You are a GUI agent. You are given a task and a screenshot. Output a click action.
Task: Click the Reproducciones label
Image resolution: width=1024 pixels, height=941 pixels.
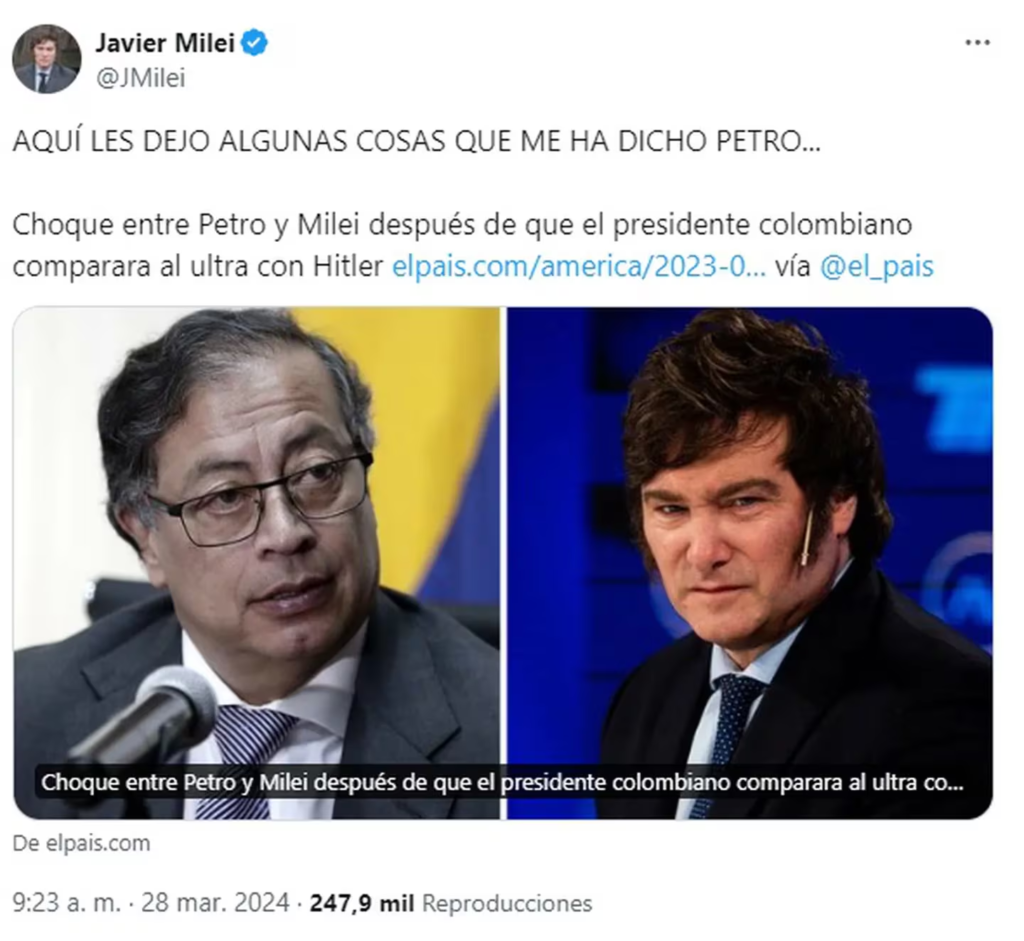pos(507,903)
